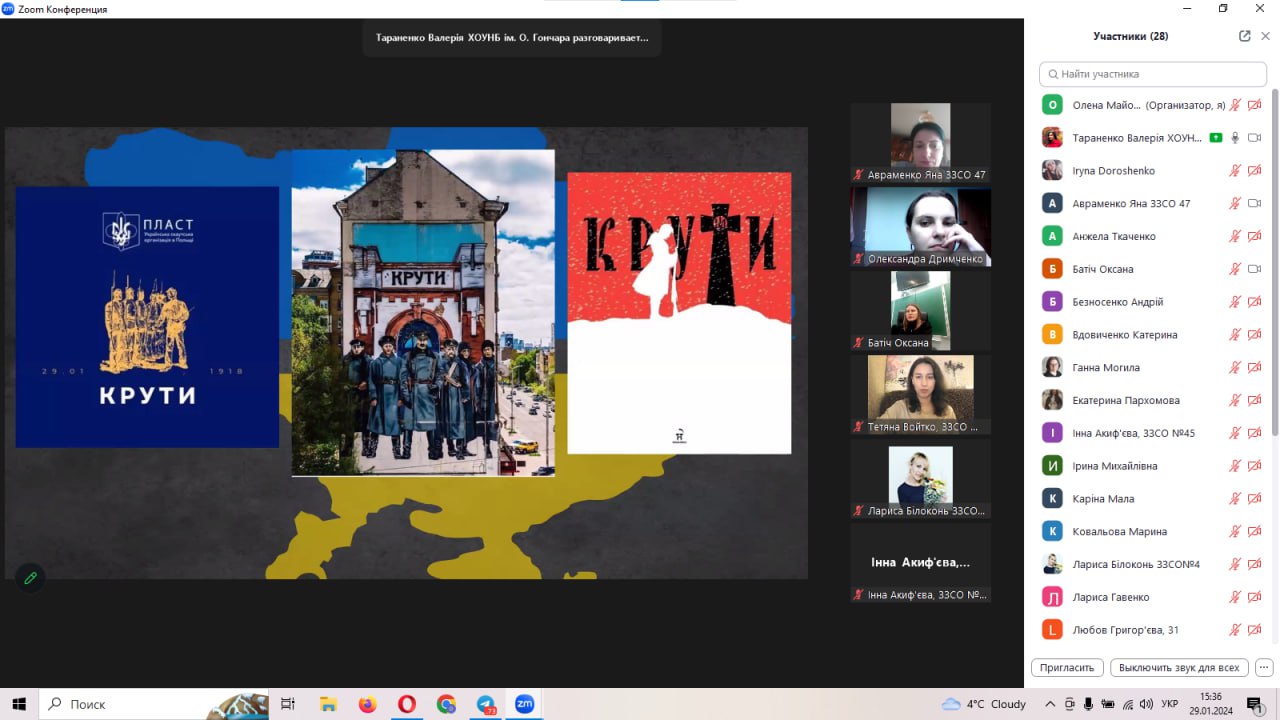Screen dimensions: 1280x720
Task: Click the Пригласить invite button
Action: (x=1067, y=668)
